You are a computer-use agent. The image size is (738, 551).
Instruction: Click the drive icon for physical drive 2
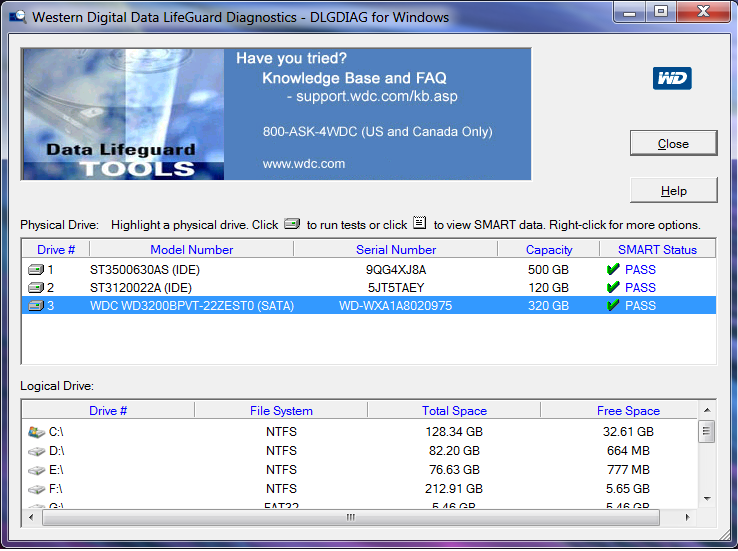(x=36, y=288)
